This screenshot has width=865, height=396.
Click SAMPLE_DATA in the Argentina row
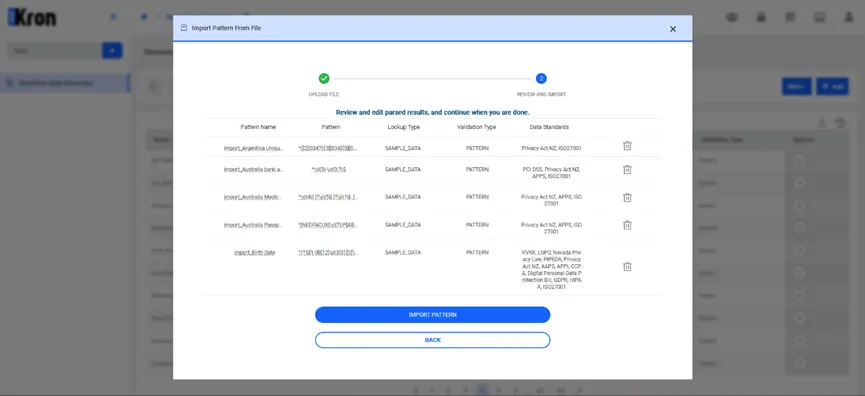pos(403,148)
